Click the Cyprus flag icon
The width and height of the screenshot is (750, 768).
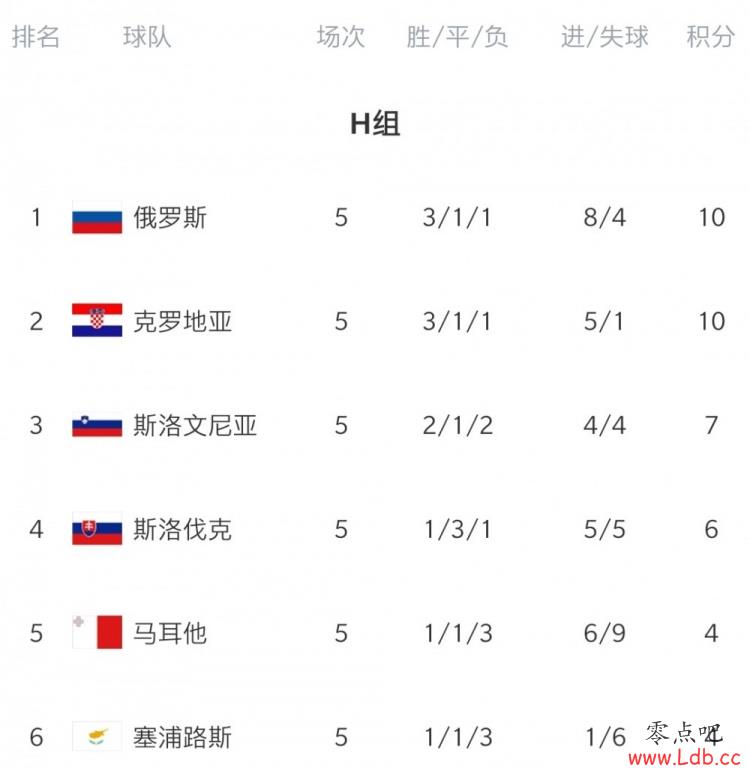pos(97,736)
